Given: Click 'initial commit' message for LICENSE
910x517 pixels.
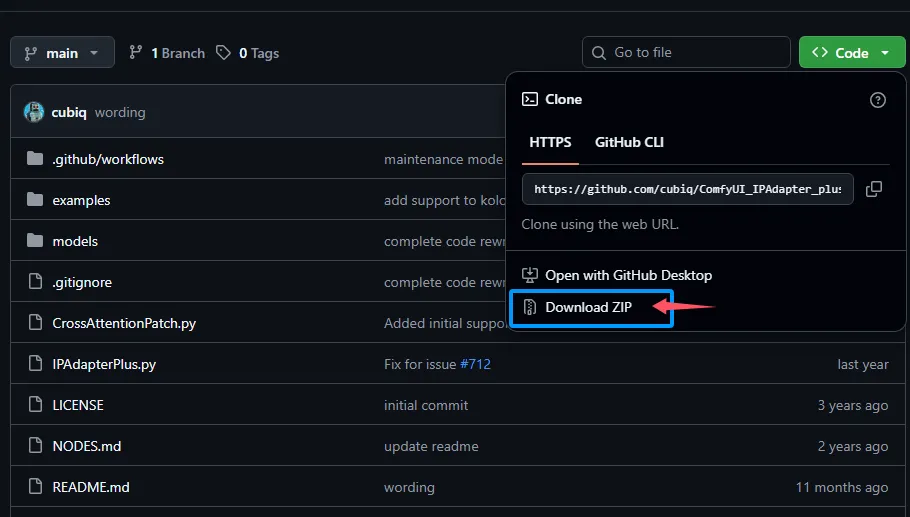Looking at the screenshot, I should (426, 405).
